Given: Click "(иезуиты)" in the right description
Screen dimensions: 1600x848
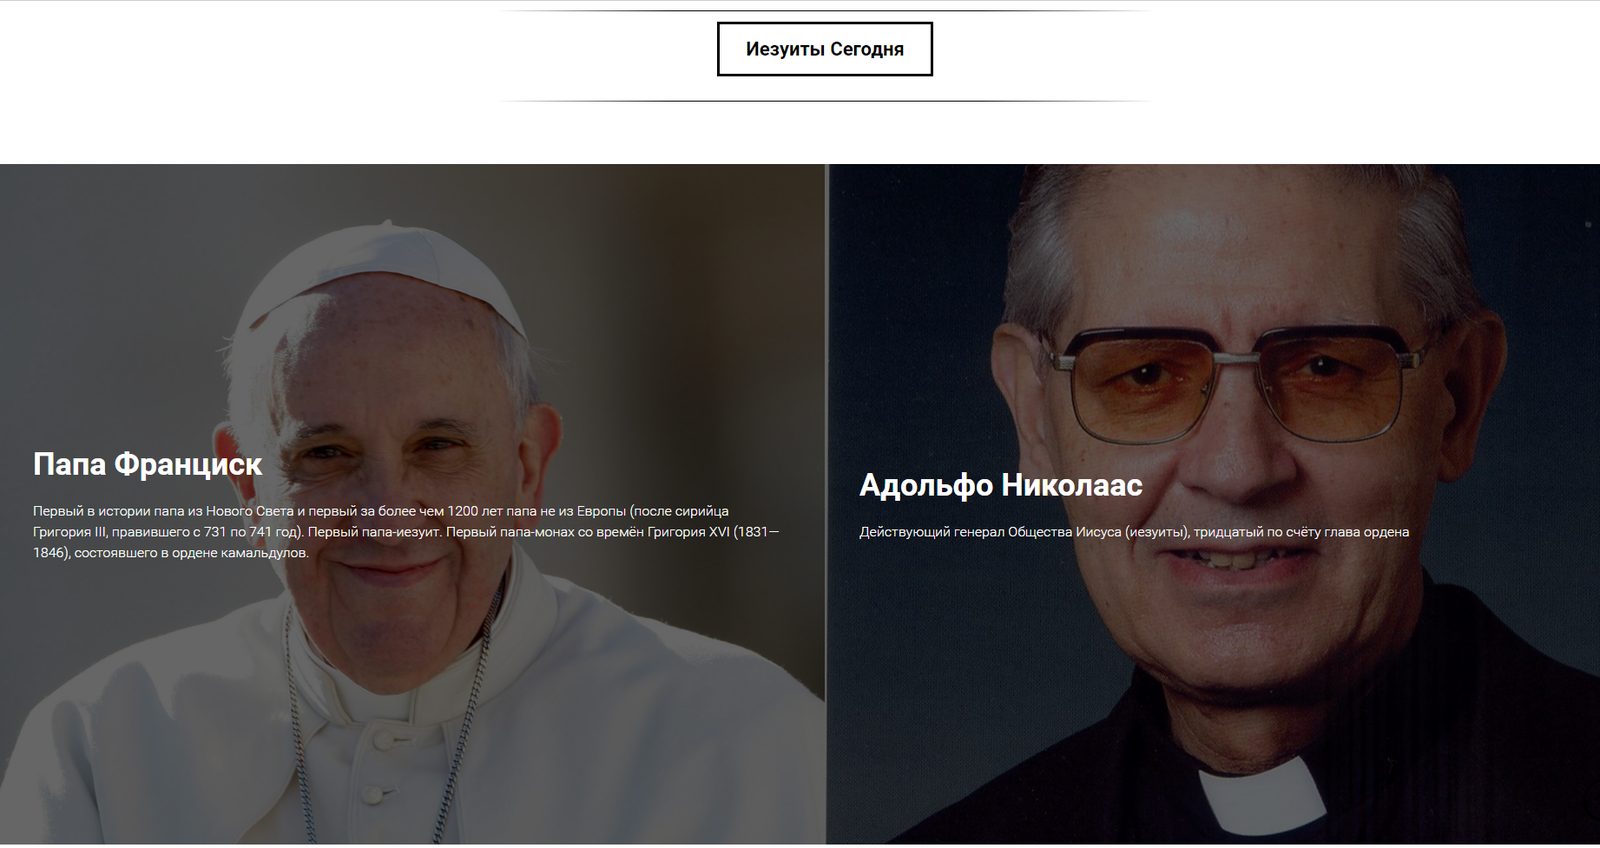Looking at the screenshot, I should tap(1157, 532).
